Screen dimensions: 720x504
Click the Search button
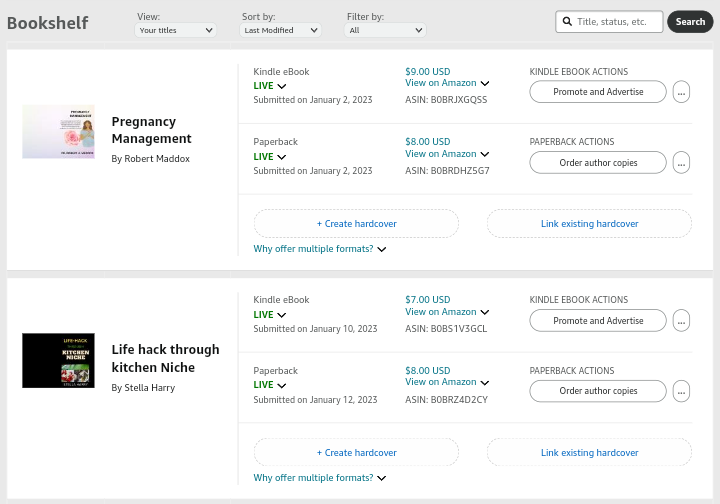click(690, 22)
